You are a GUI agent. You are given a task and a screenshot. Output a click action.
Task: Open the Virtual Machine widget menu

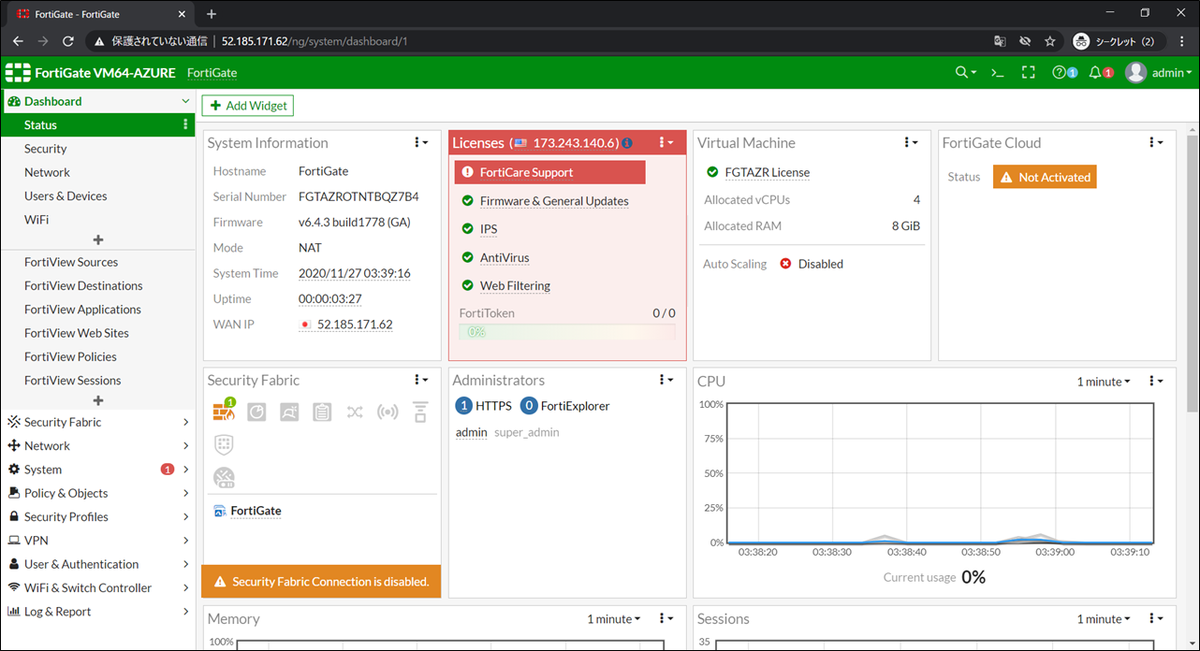911,143
